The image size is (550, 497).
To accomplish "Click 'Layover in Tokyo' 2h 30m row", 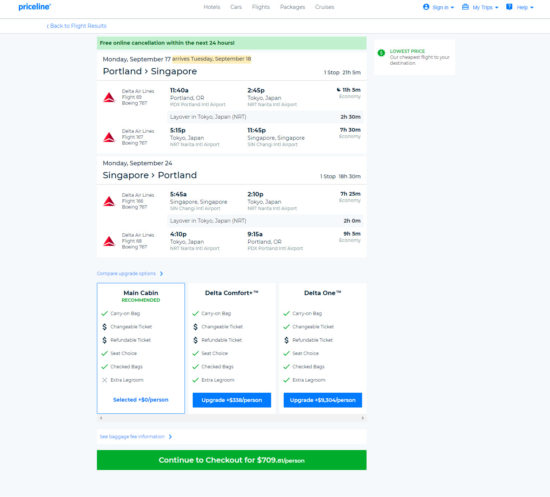I will click(266, 117).
